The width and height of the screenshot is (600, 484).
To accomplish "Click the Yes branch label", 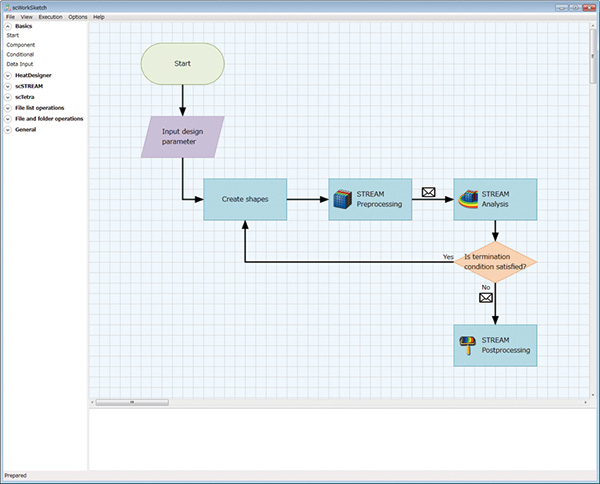I will 448,257.
